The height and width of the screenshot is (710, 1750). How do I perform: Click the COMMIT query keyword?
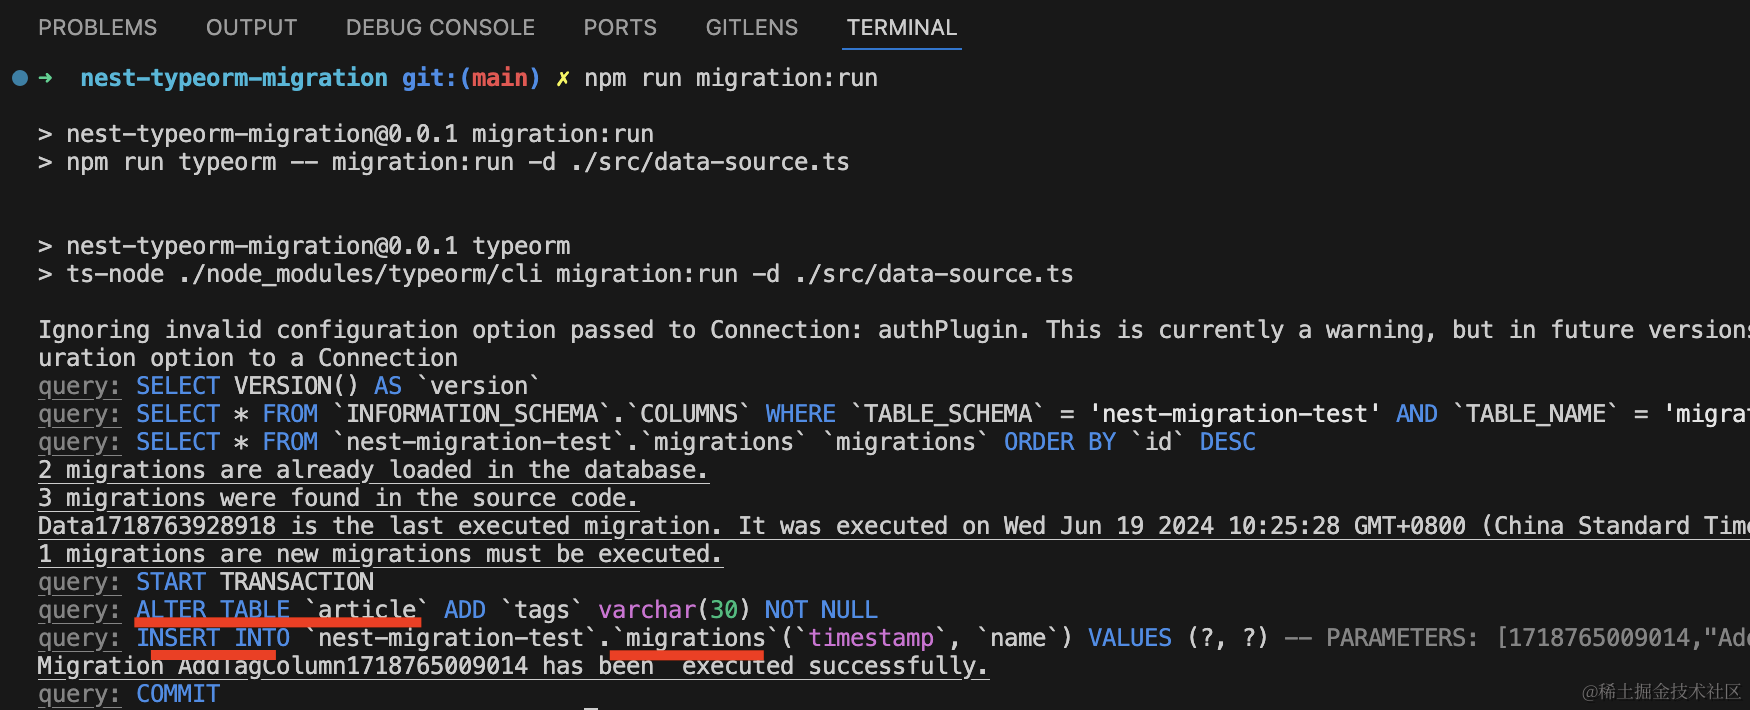click(x=178, y=694)
